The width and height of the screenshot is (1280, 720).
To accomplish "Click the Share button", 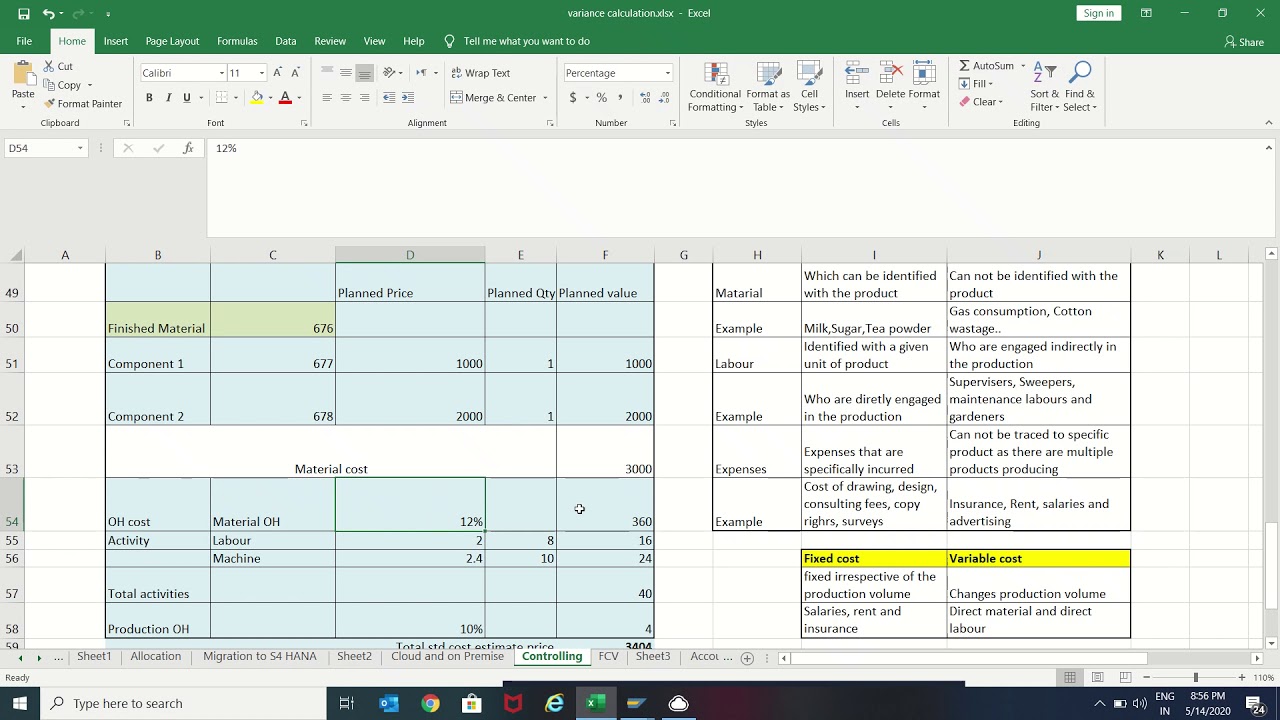I will (x=1244, y=42).
